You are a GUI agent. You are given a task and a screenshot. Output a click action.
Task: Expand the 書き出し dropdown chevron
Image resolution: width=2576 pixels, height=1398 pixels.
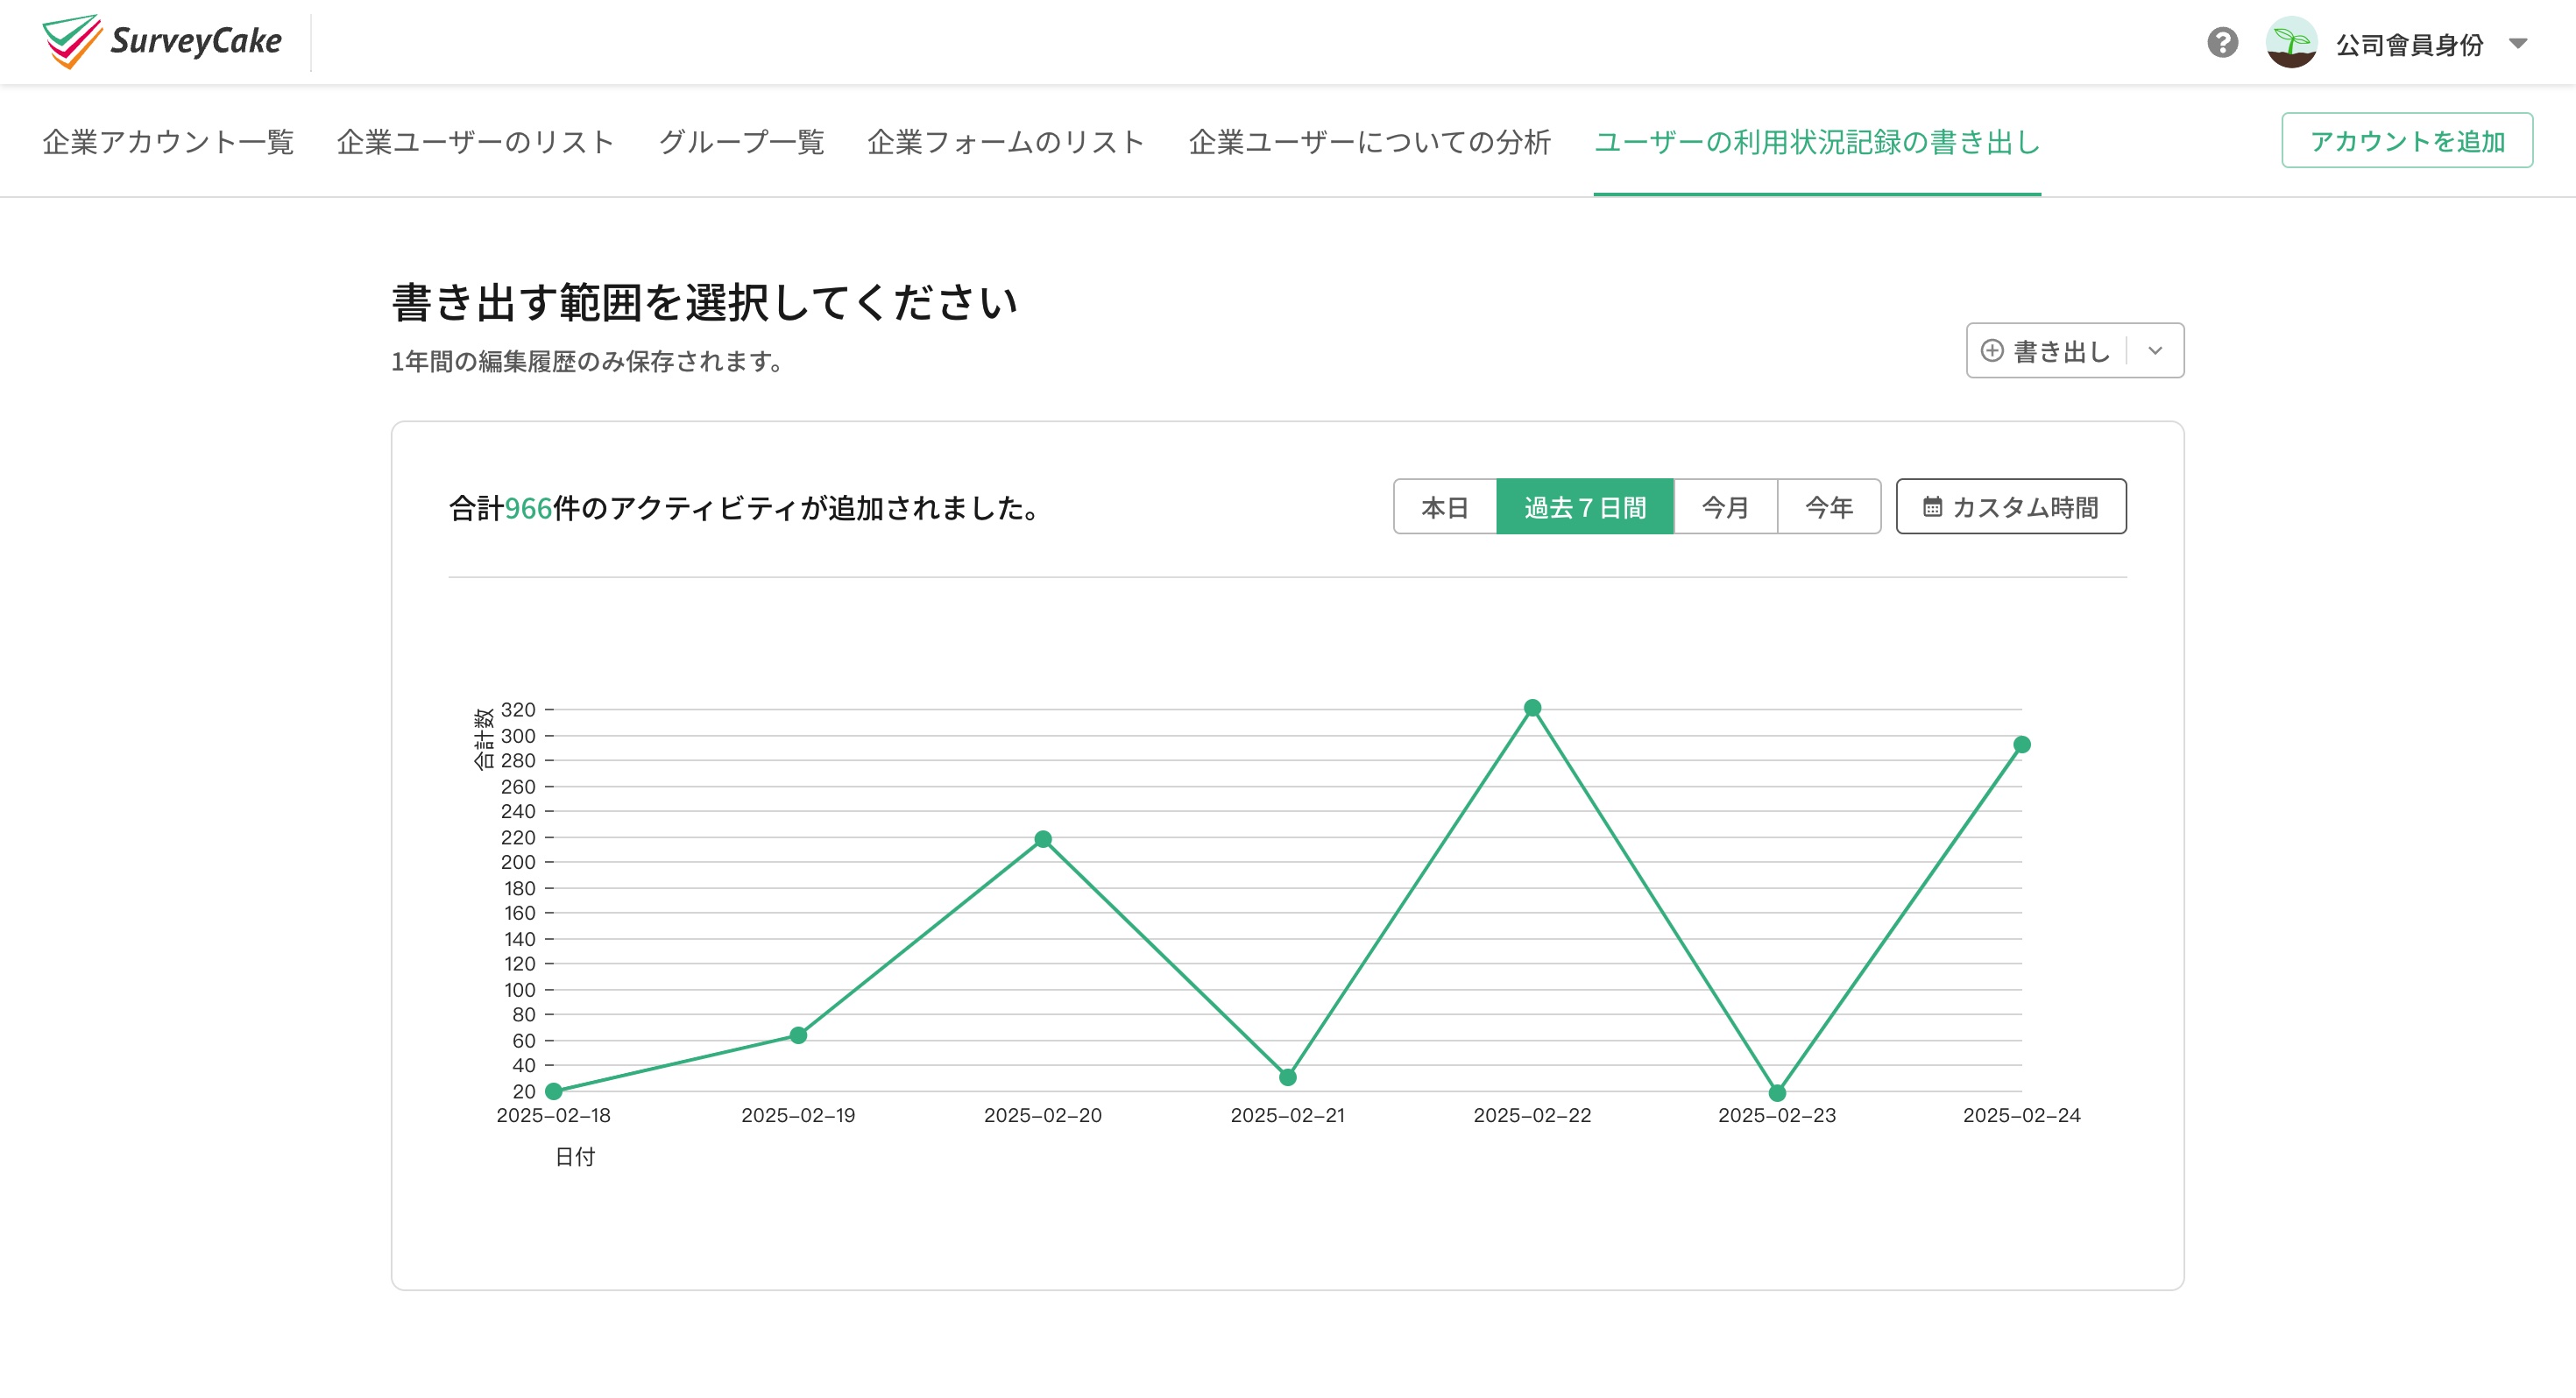point(2155,351)
